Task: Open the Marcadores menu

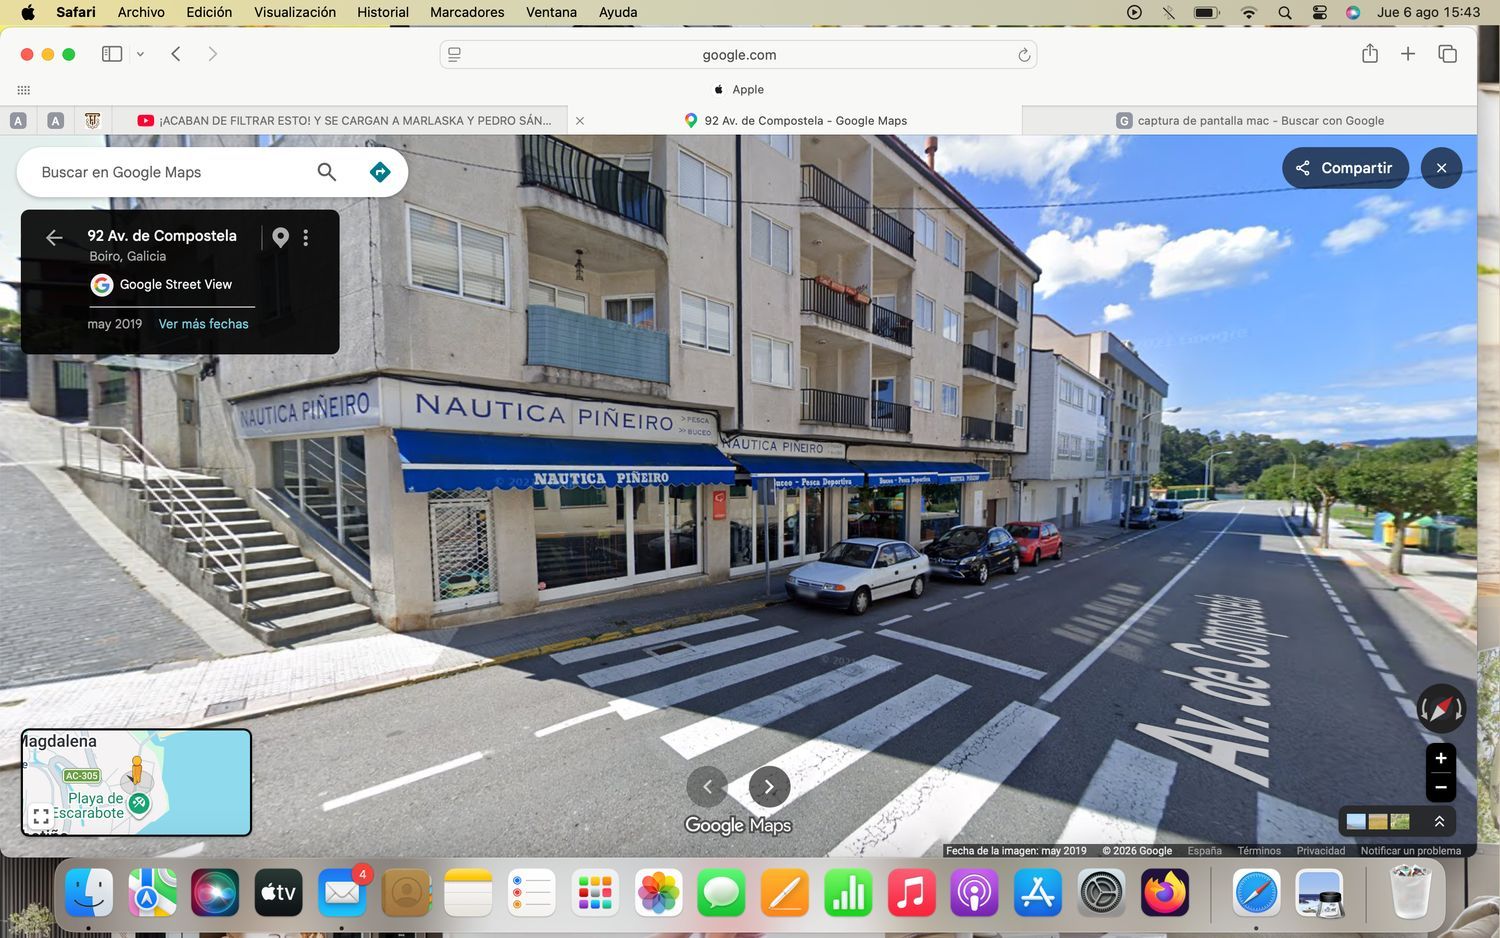Action: 467,12
